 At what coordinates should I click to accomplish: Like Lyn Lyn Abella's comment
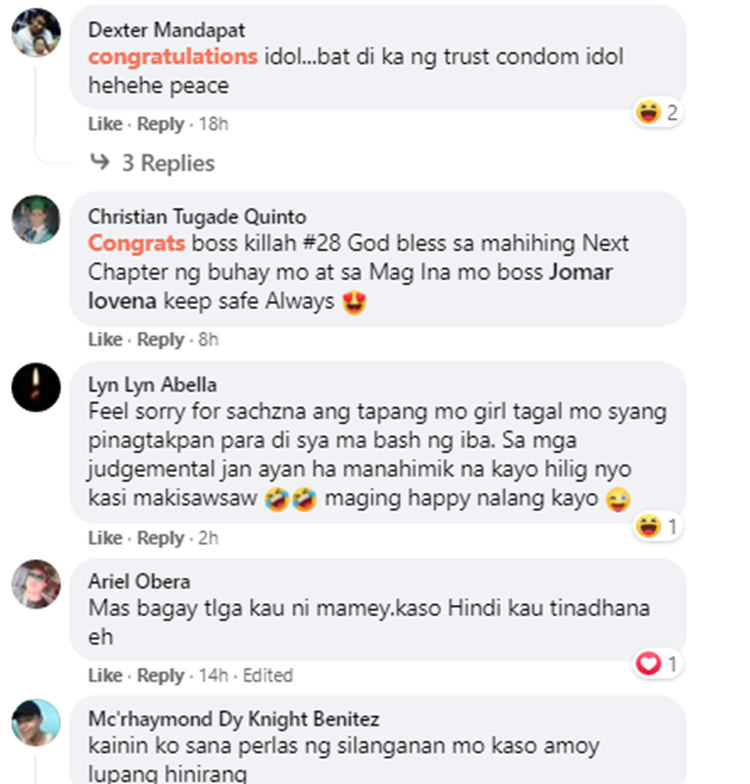coord(105,538)
